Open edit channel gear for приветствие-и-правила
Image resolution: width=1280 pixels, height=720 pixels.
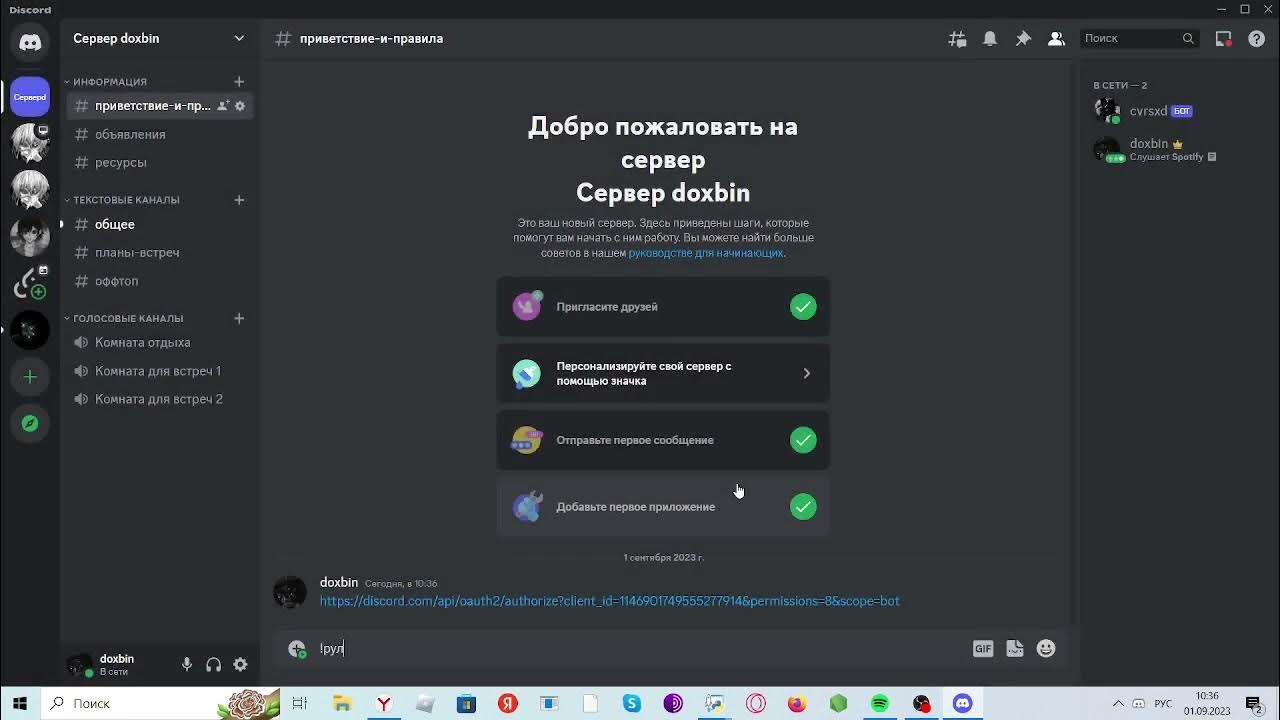[x=240, y=106]
